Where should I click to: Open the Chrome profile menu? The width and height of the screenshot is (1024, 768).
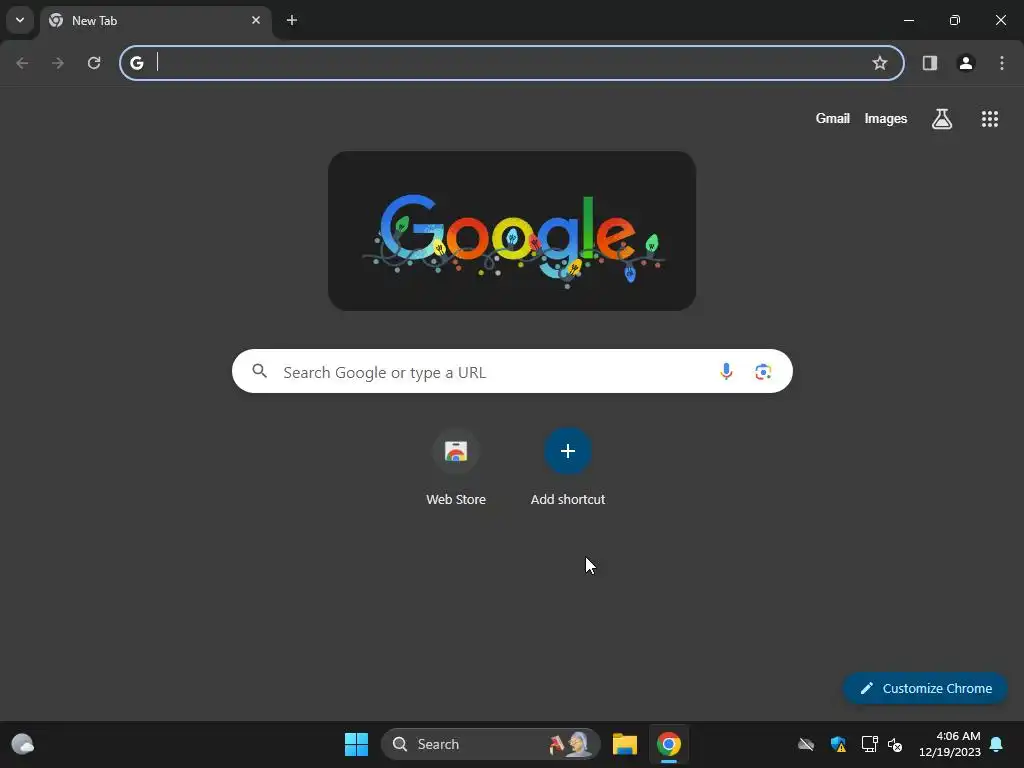pyautogui.click(x=966, y=63)
